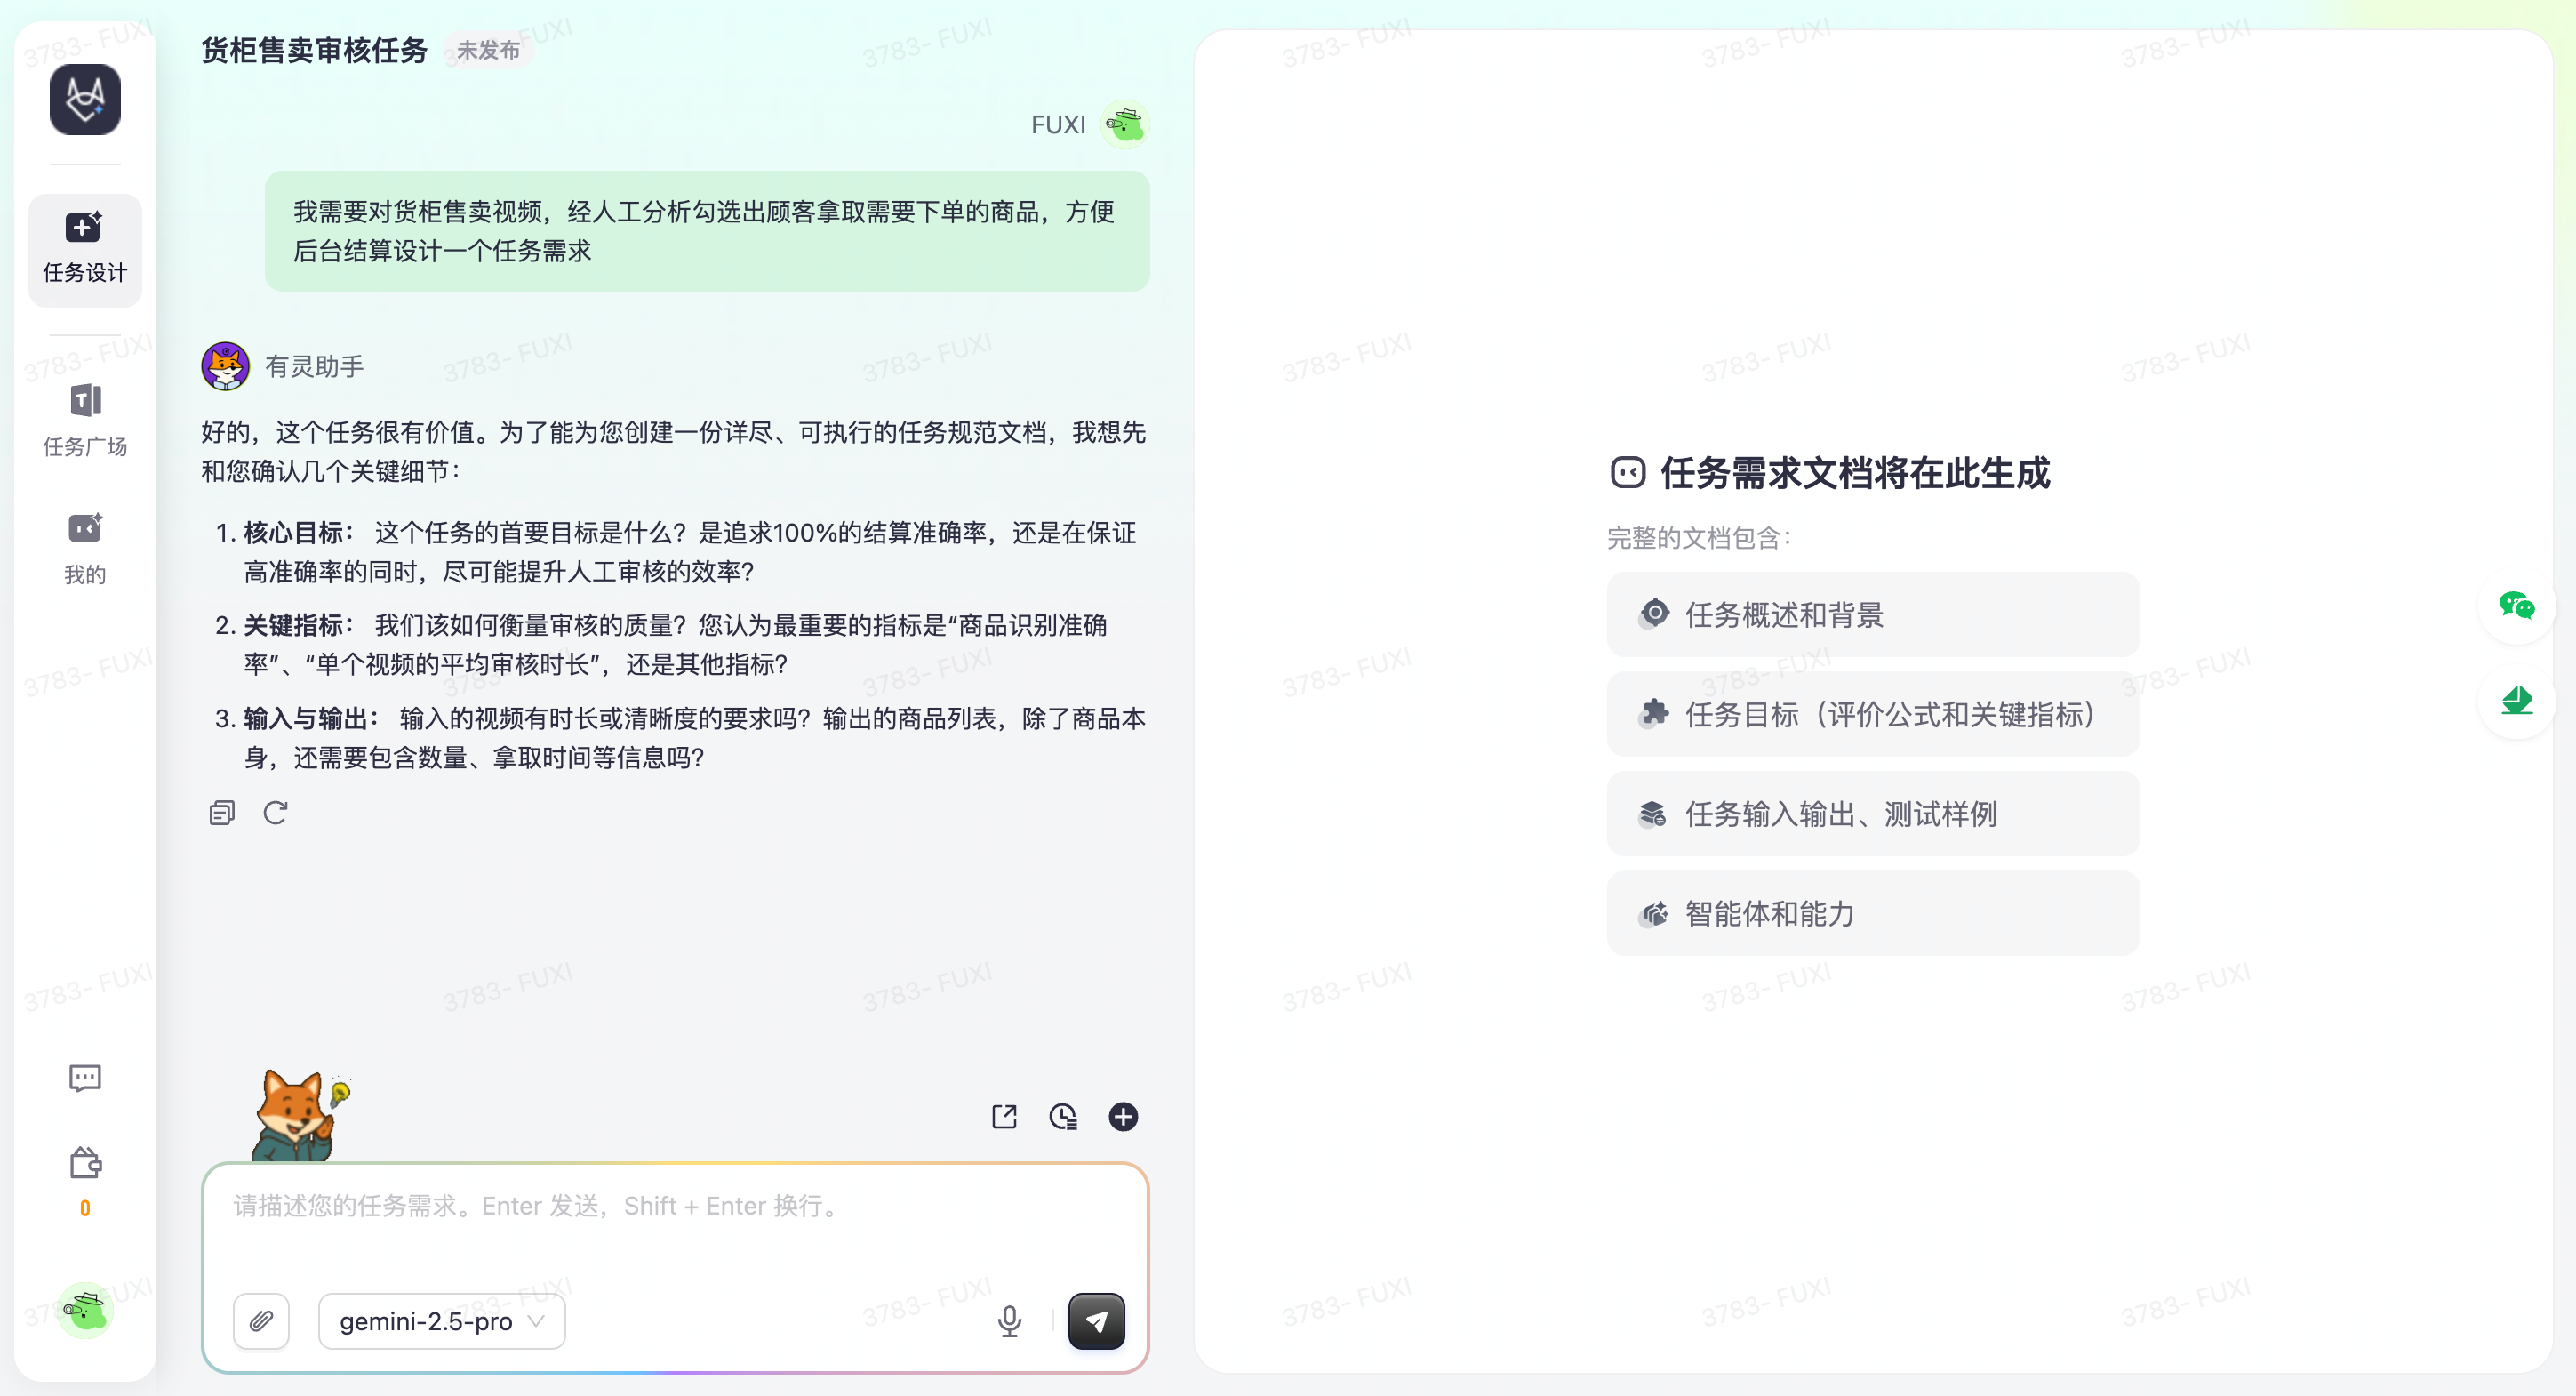Copy the assistant reply with copy icon
Image resolution: width=2576 pixels, height=1396 pixels.
click(222, 813)
